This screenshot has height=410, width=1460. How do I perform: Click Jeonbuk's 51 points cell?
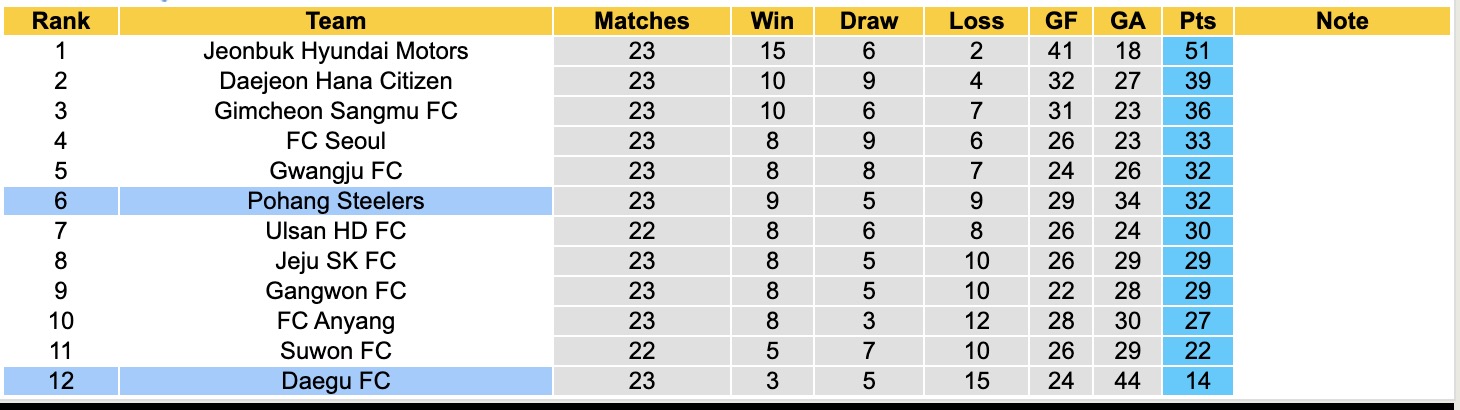tap(1196, 51)
